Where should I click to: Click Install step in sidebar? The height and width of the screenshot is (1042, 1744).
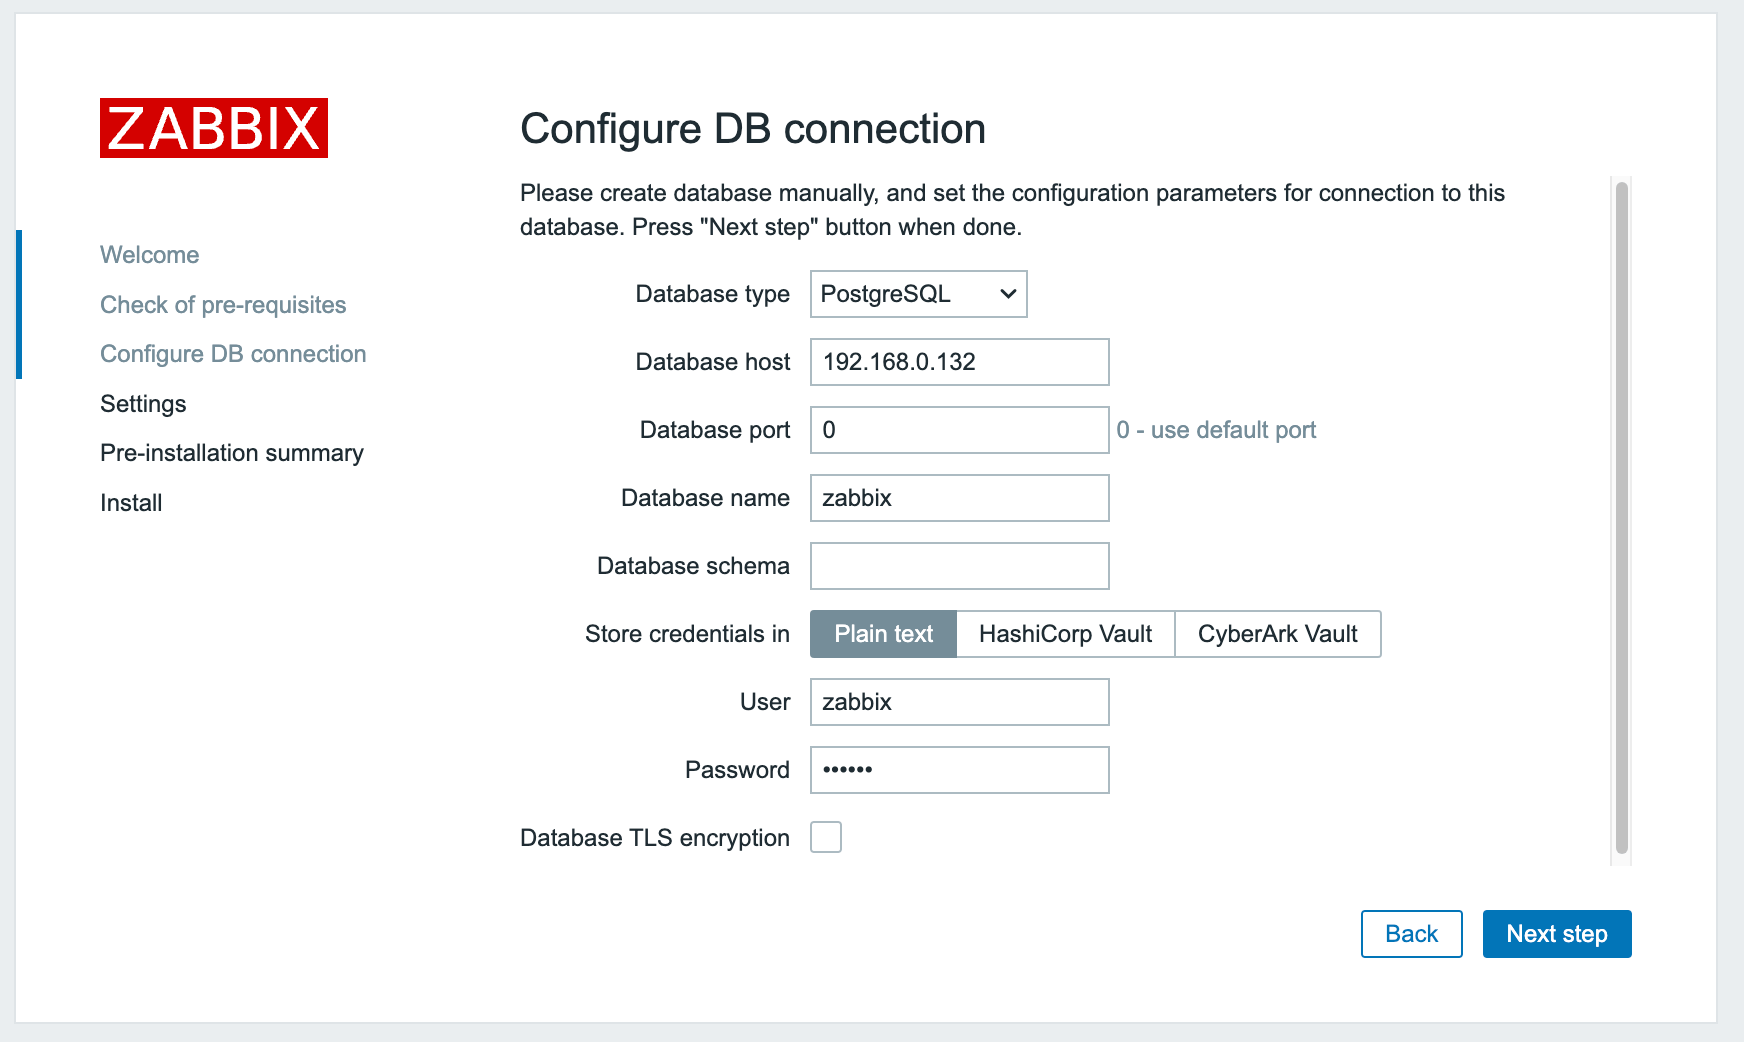pyautogui.click(x=131, y=503)
